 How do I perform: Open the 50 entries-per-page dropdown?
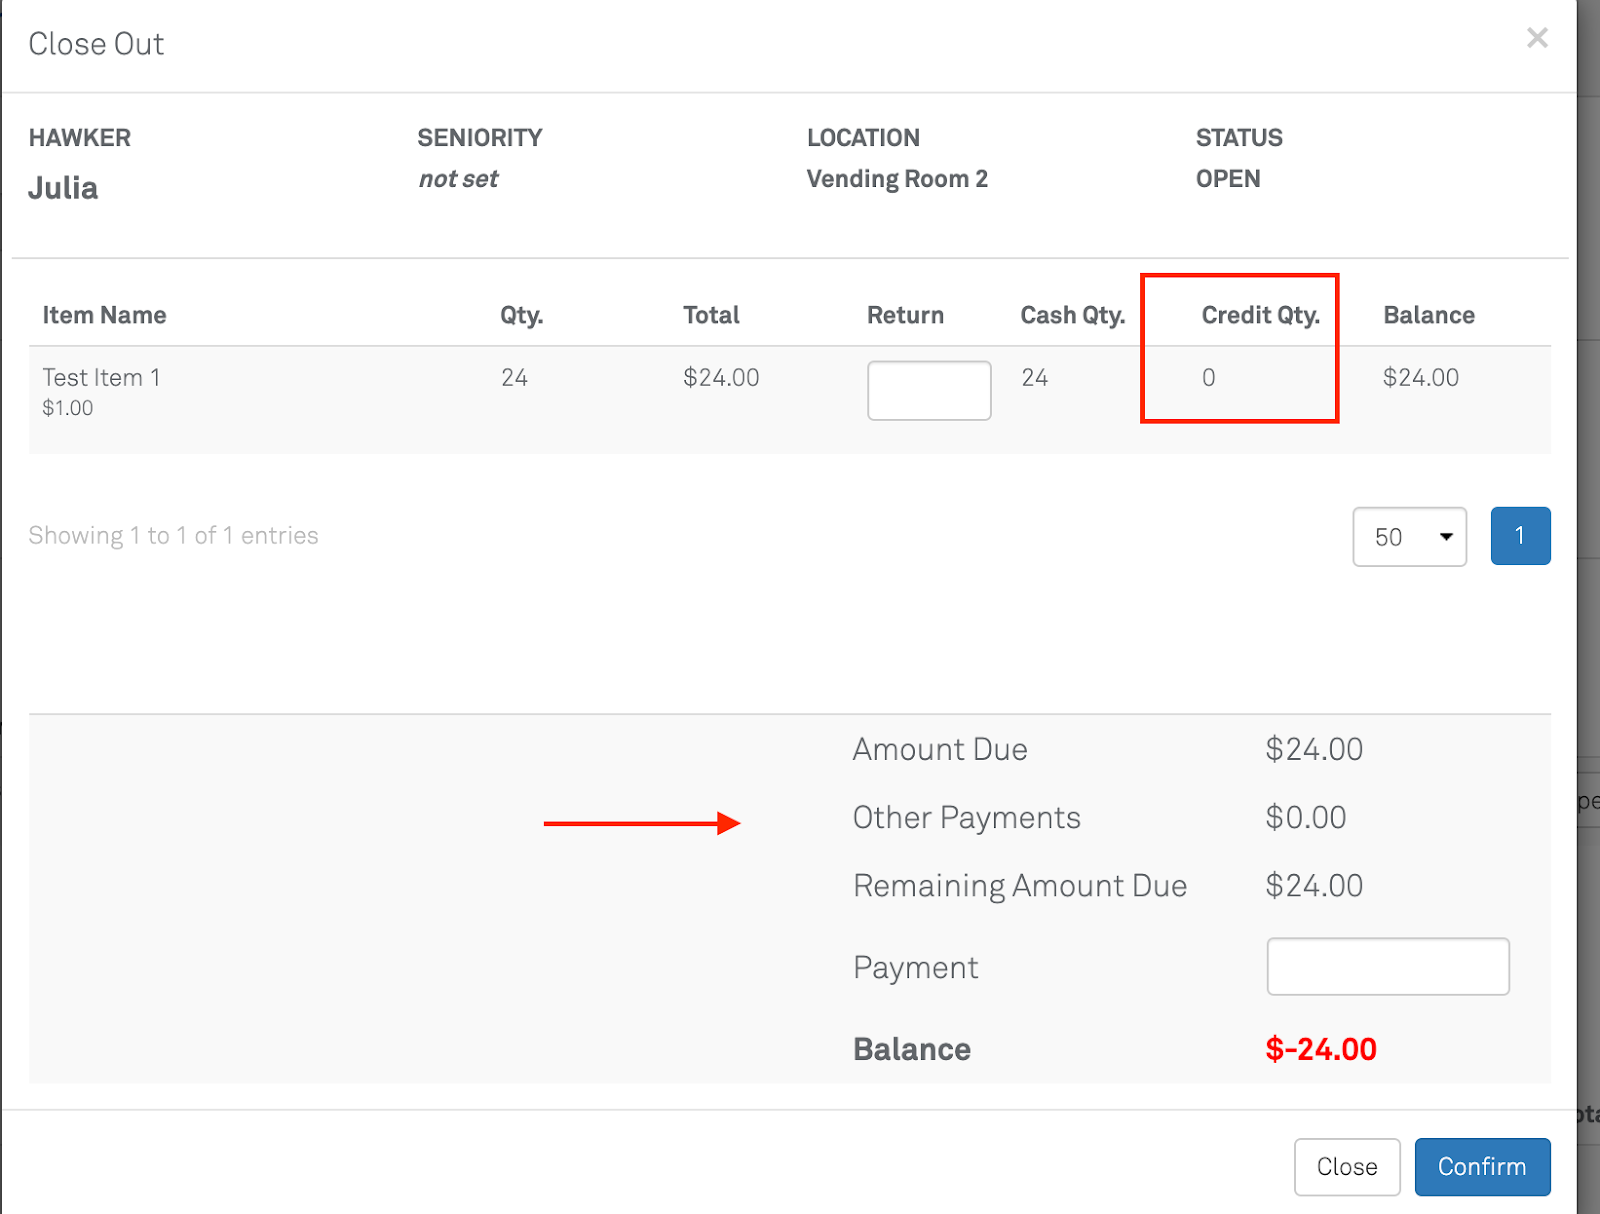[1409, 537]
